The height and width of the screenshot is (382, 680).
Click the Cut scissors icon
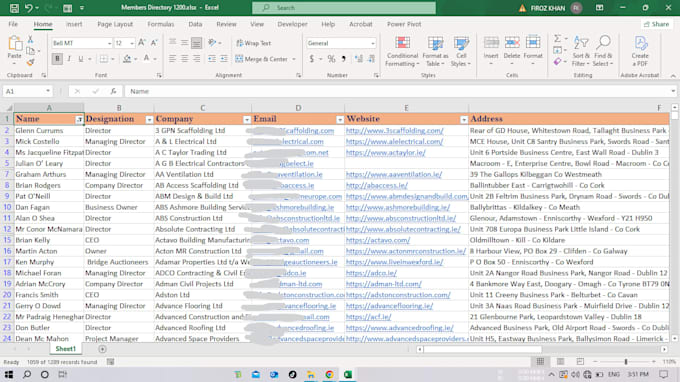tap(30, 39)
